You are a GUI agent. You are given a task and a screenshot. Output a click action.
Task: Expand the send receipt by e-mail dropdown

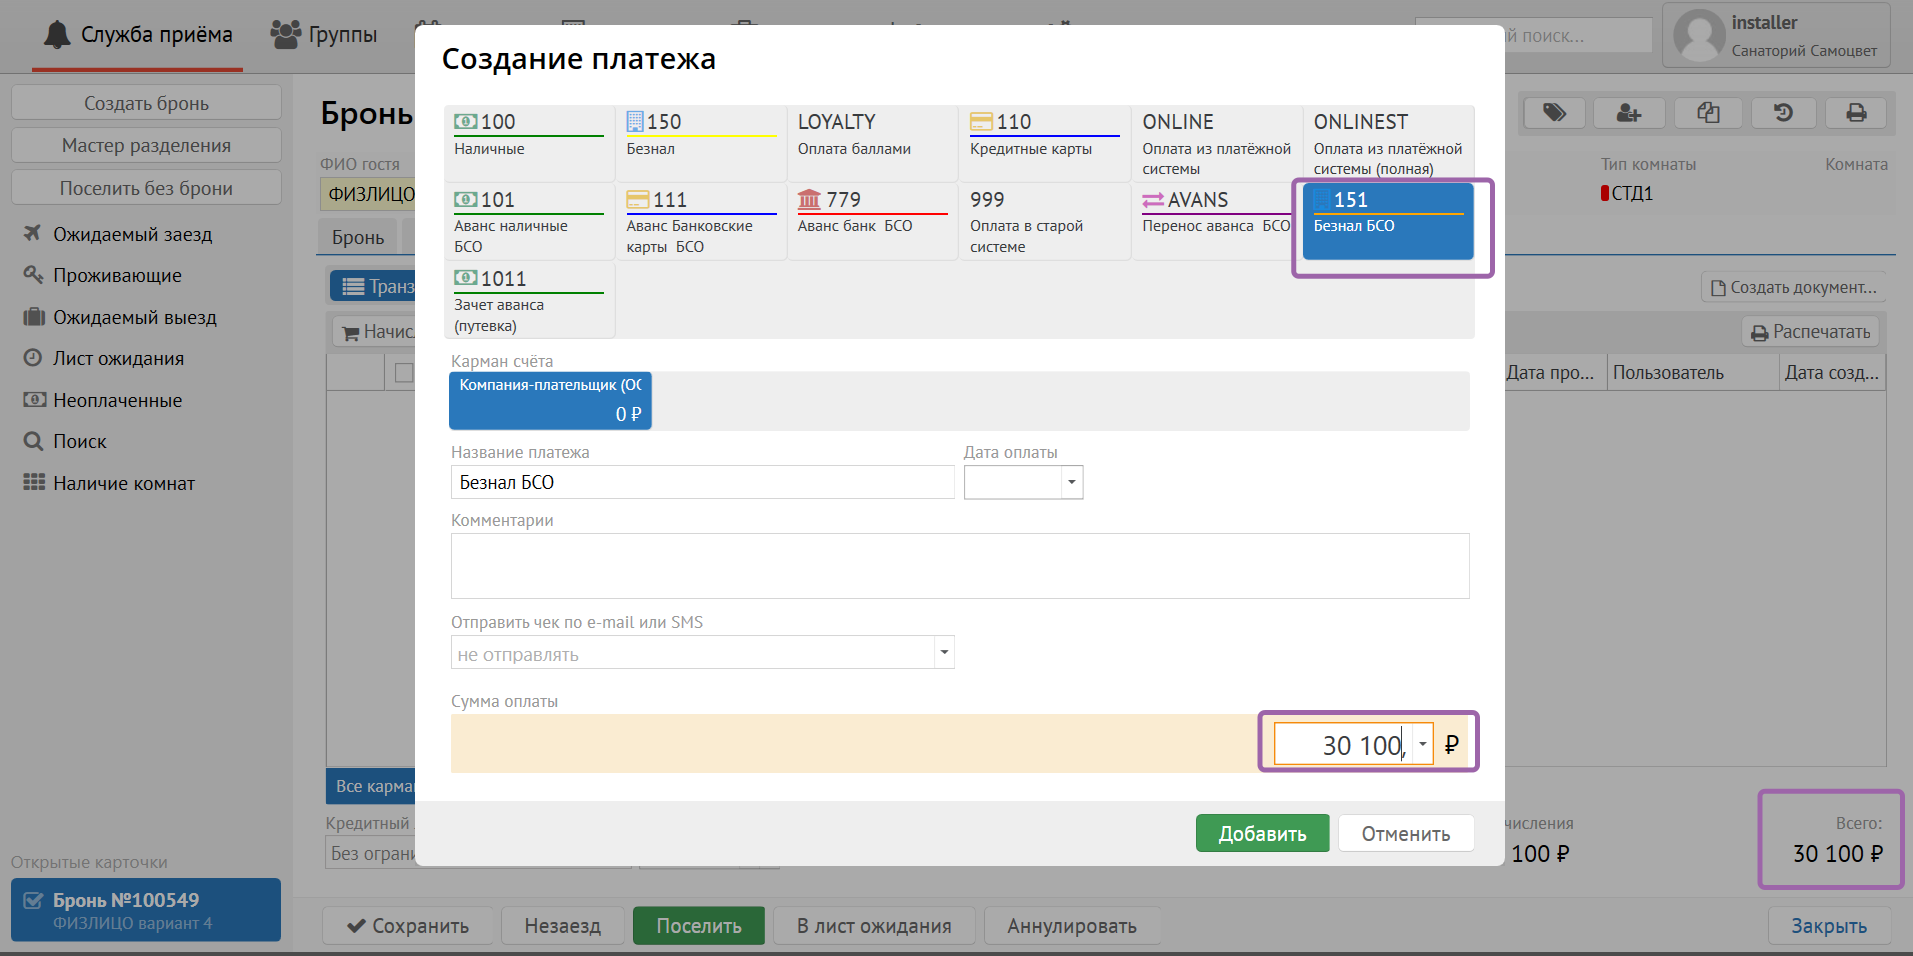pos(943,653)
